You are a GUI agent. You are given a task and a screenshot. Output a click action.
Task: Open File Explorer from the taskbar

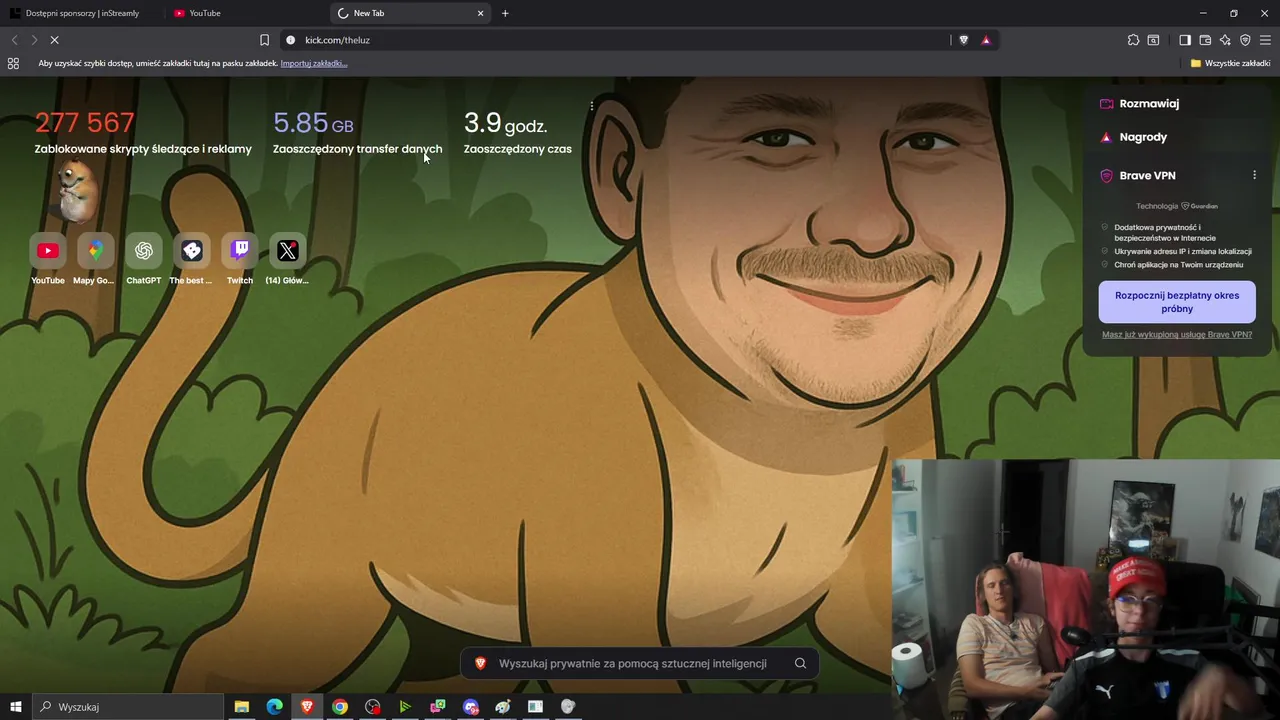pos(242,707)
